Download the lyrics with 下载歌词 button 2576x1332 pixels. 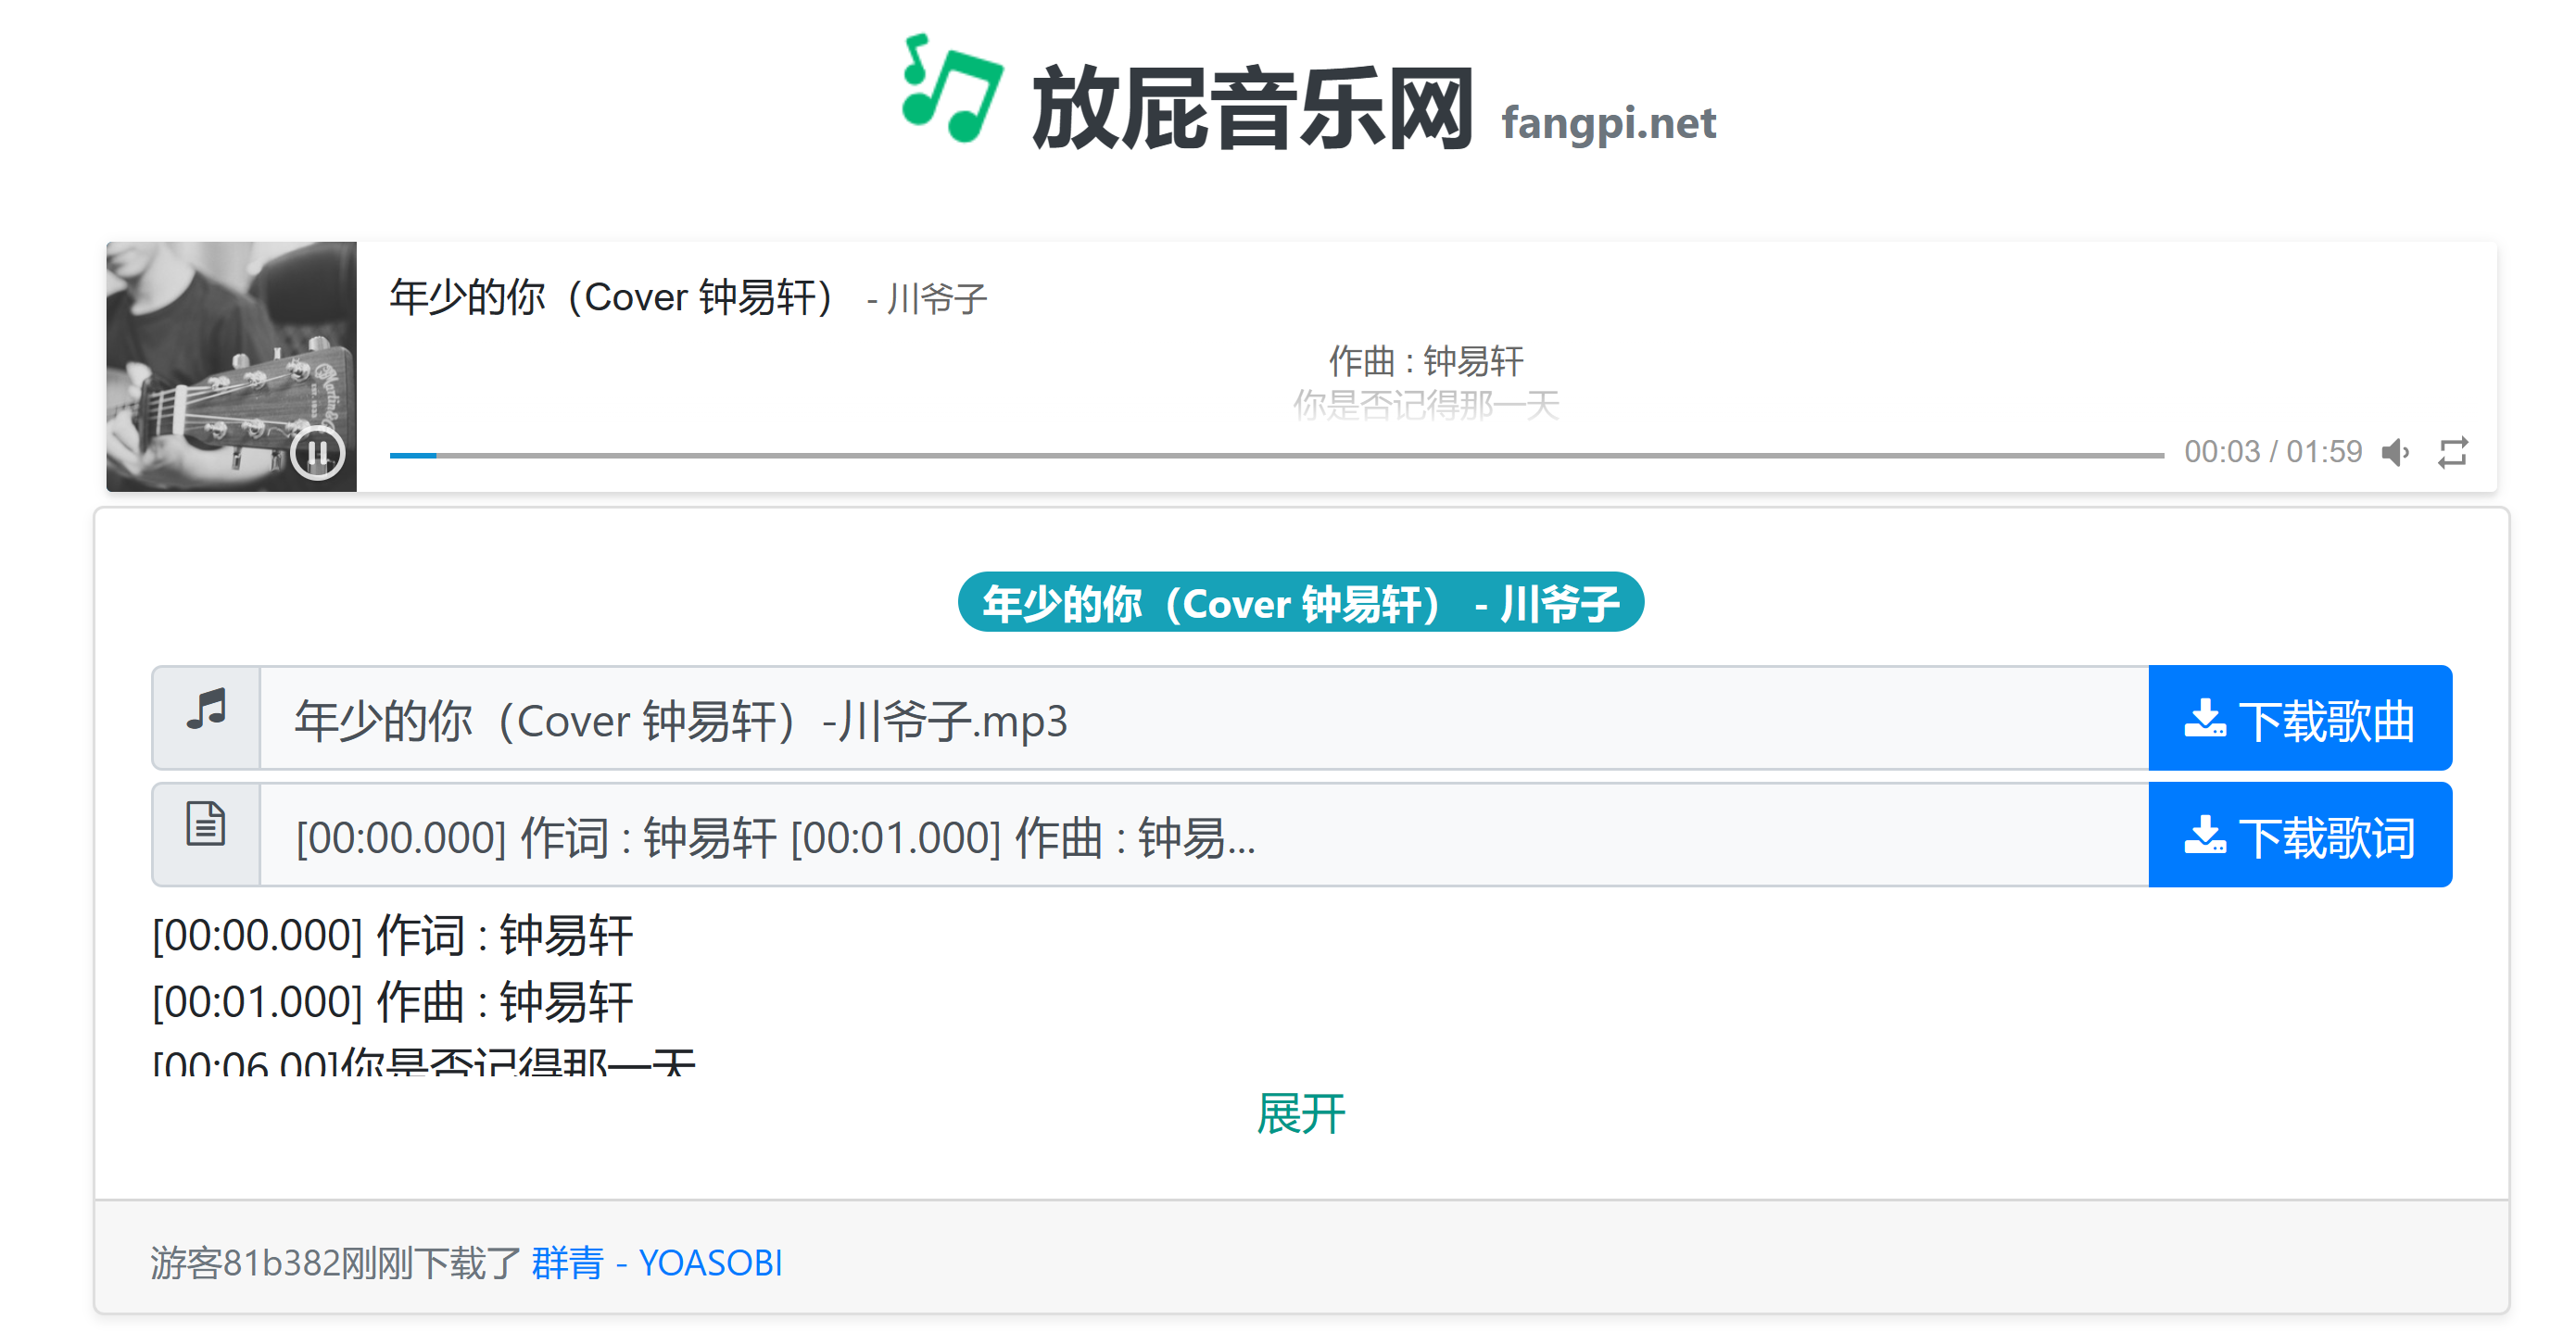click(x=2299, y=835)
